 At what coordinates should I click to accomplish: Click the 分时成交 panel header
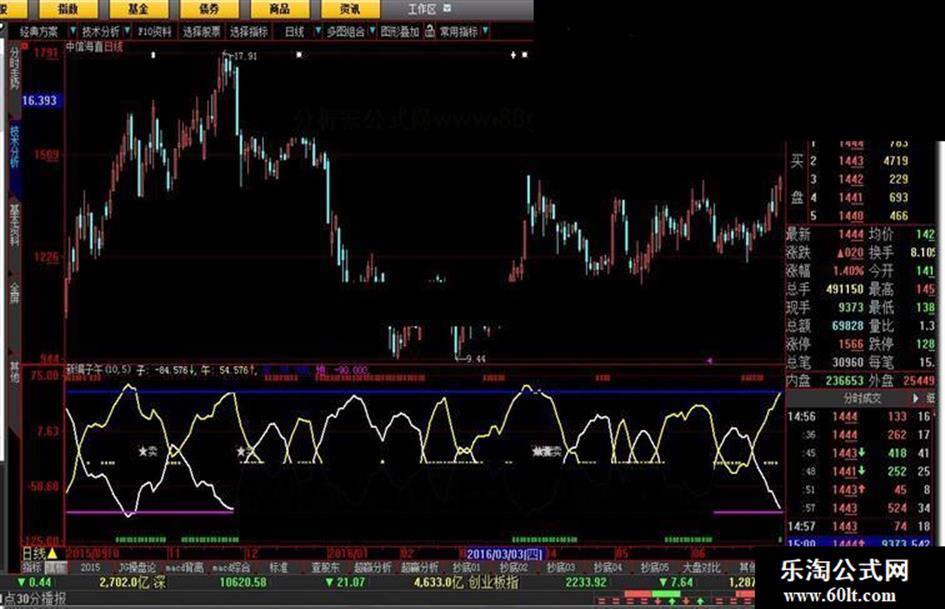tap(862, 399)
